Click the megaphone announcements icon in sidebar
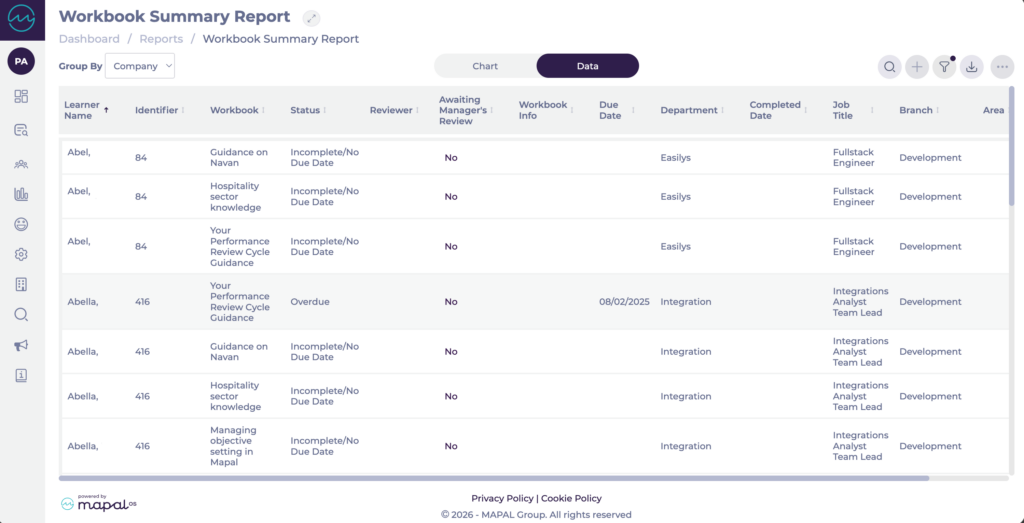The height and width of the screenshot is (523, 1024). pyautogui.click(x=21, y=345)
